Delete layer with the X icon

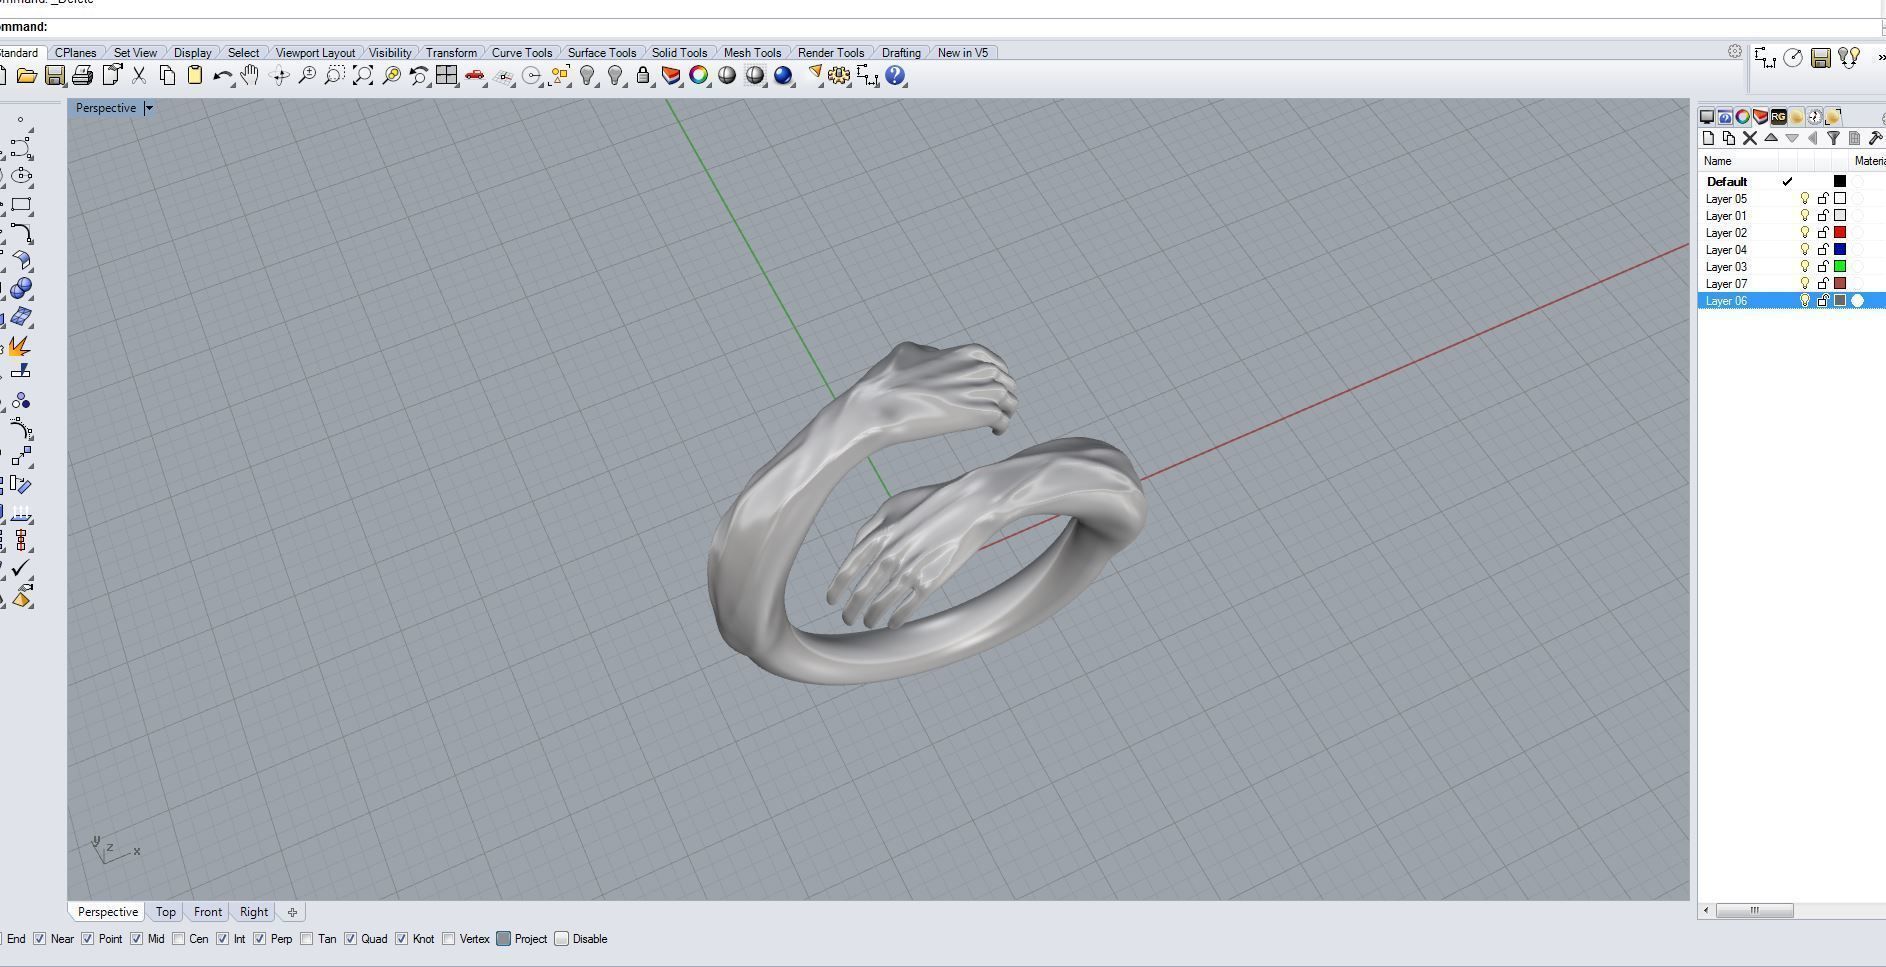pos(1750,139)
